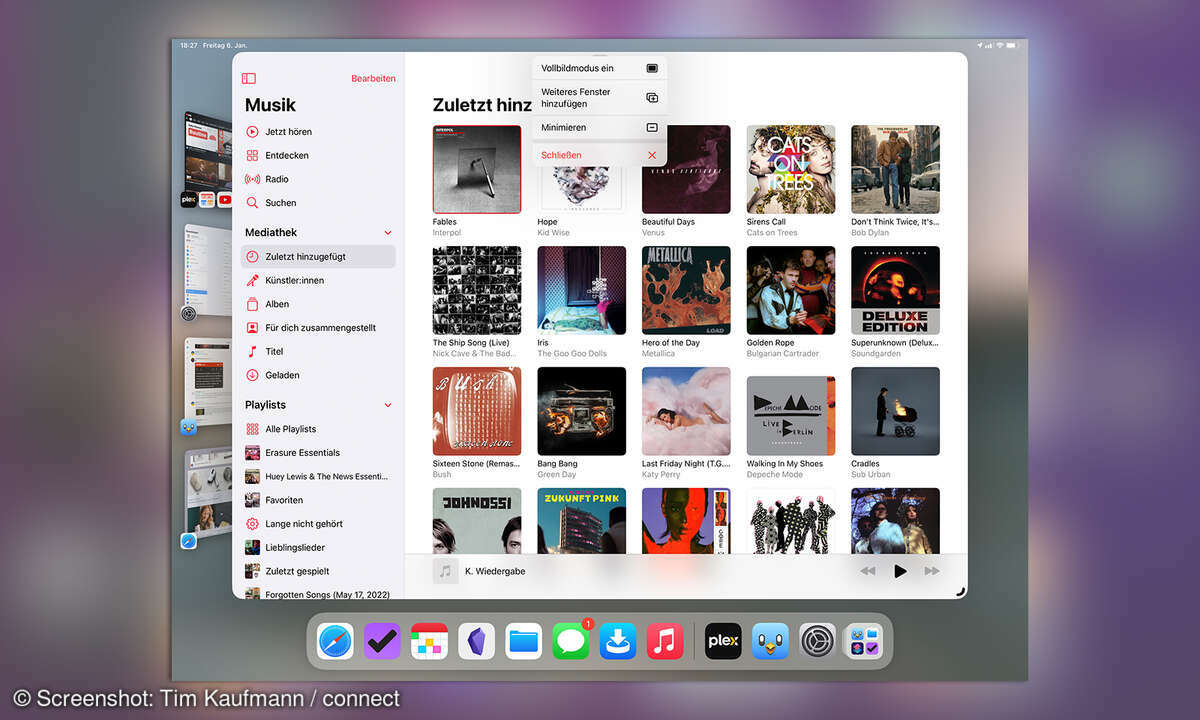The width and height of the screenshot is (1200, 720).
Task: Open Superunknown Deluxe Edition by Soundgarden
Action: coord(895,290)
